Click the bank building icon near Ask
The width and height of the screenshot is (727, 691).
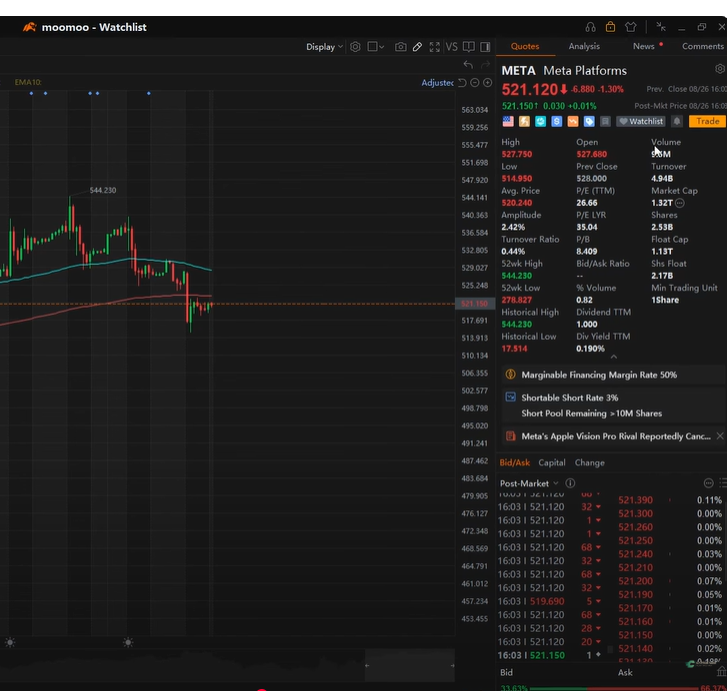(x=721, y=672)
